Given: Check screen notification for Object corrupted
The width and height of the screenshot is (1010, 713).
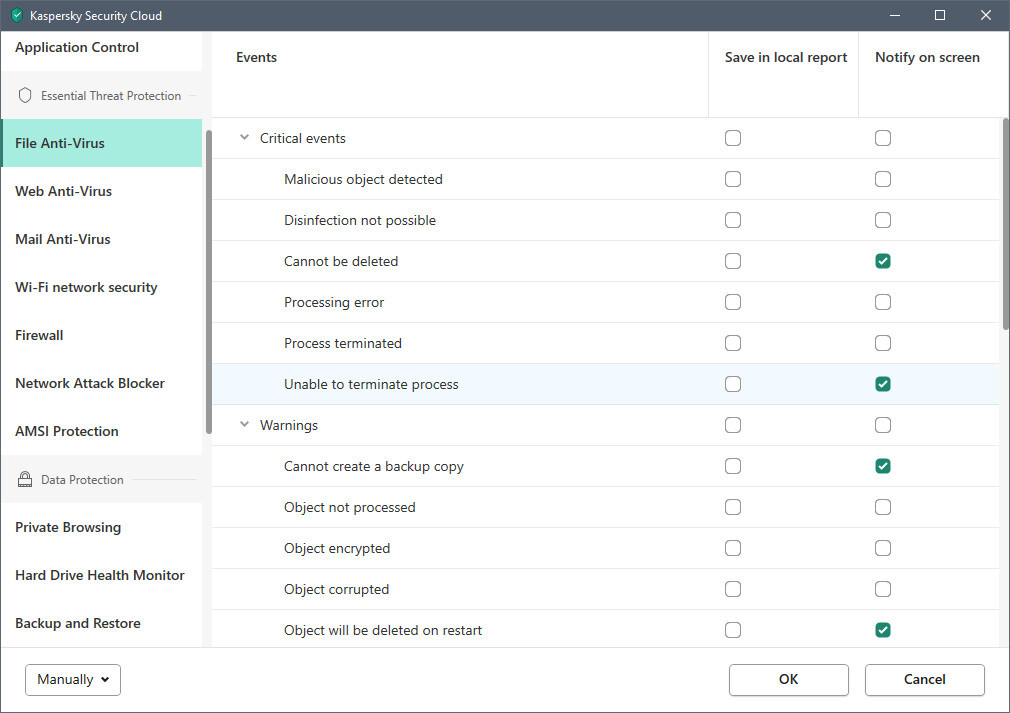Looking at the screenshot, I should coord(883,589).
